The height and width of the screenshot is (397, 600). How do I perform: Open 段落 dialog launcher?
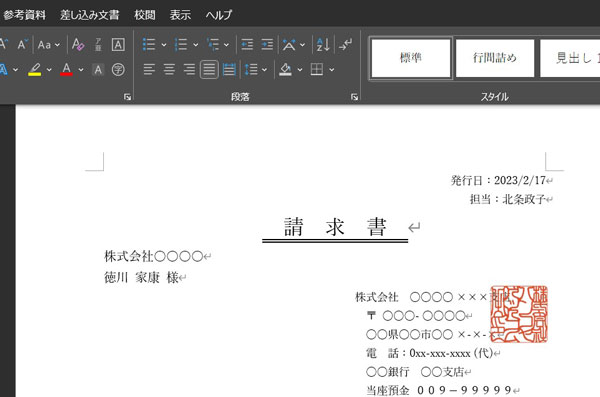coord(354,97)
